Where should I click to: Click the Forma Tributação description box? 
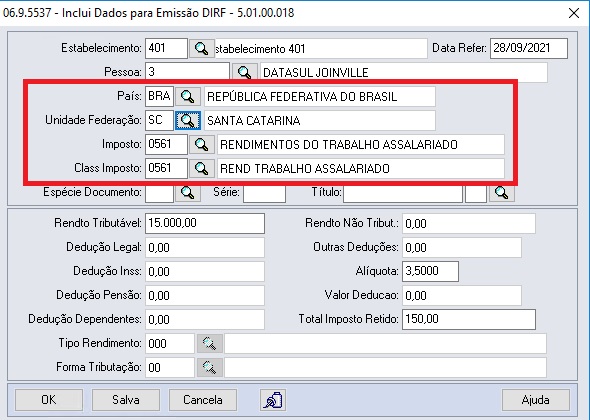click(x=385, y=367)
